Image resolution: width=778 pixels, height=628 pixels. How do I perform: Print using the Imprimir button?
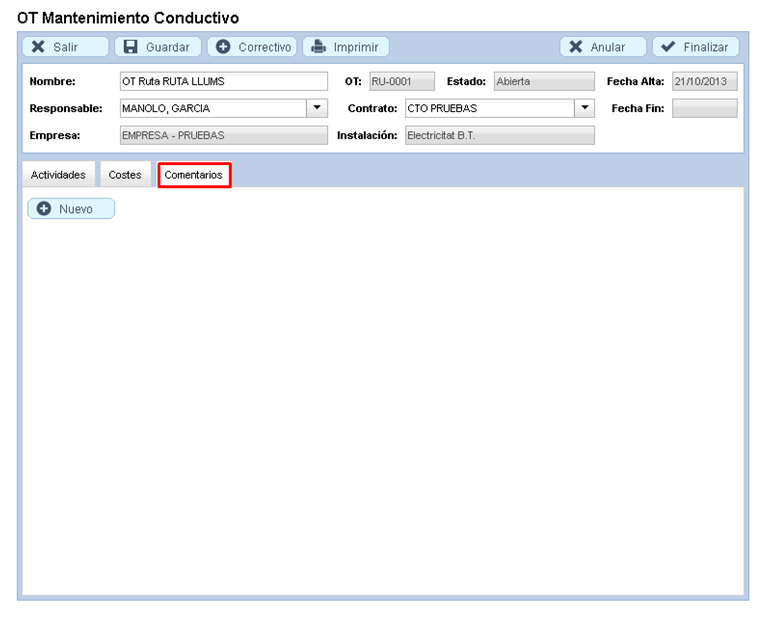tap(346, 47)
